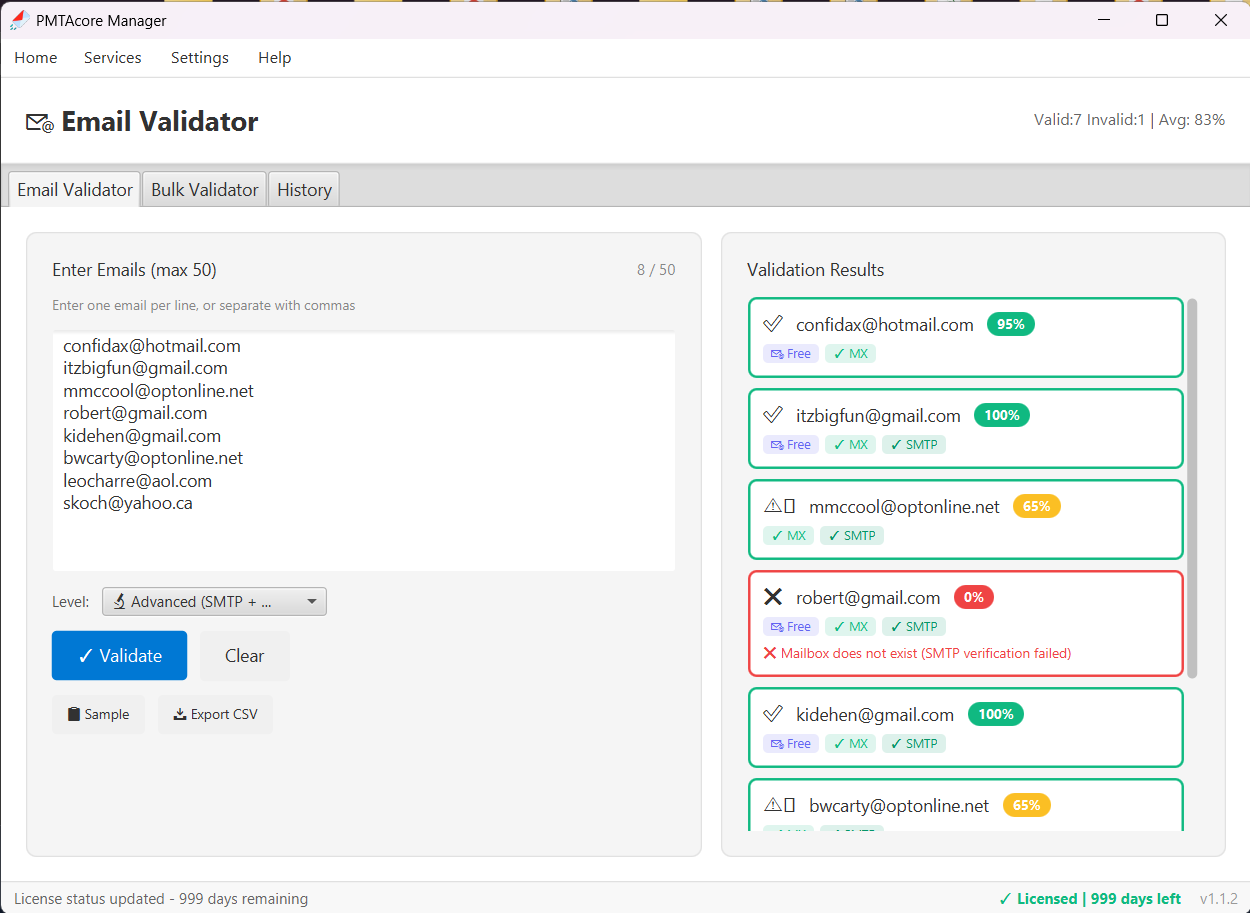Click the Validate button
Viewport: 1250px width, 913px height.
(119, 655)
